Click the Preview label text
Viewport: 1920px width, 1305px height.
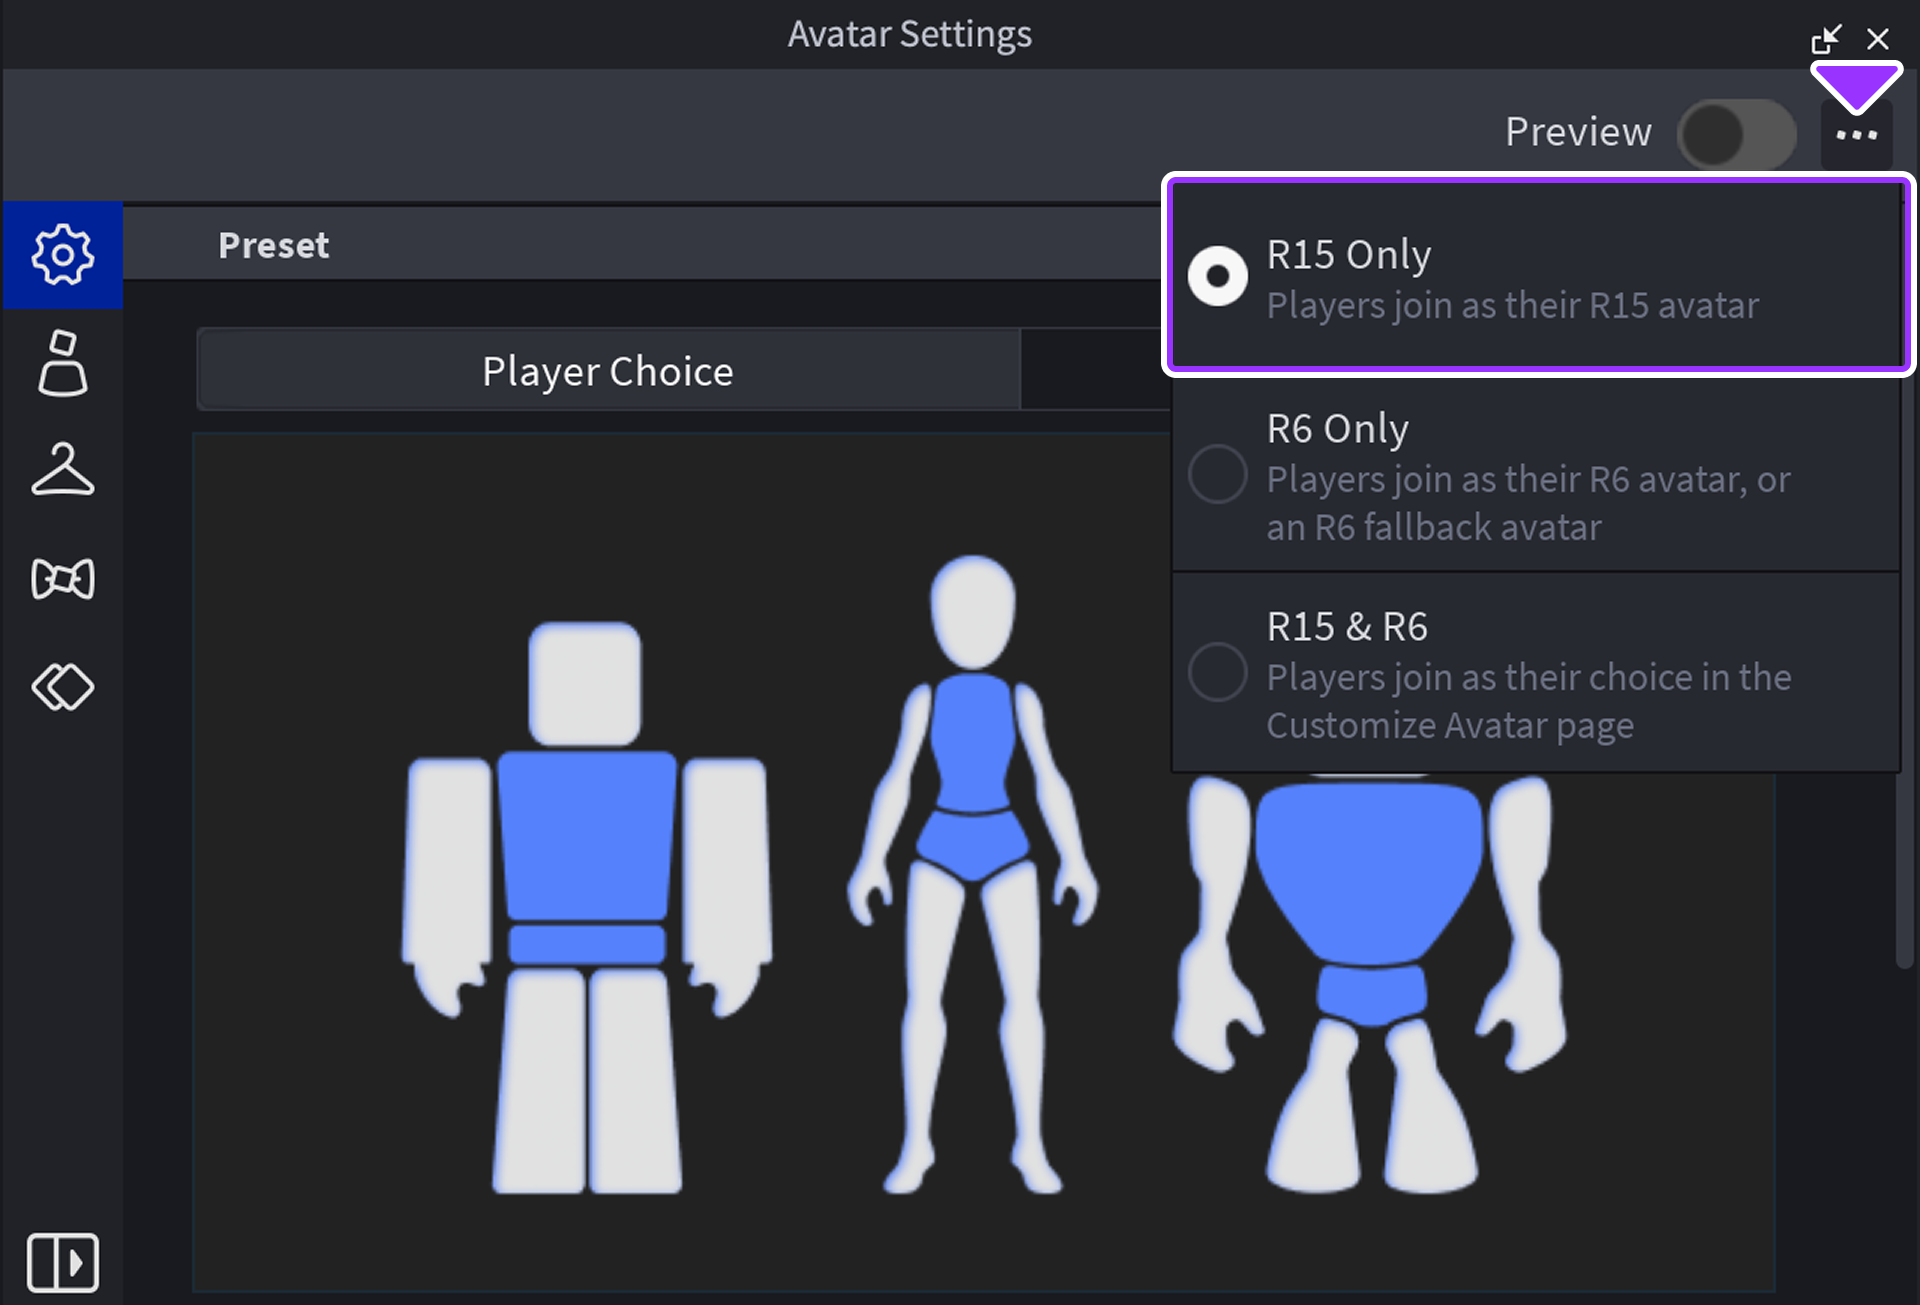1578,133
